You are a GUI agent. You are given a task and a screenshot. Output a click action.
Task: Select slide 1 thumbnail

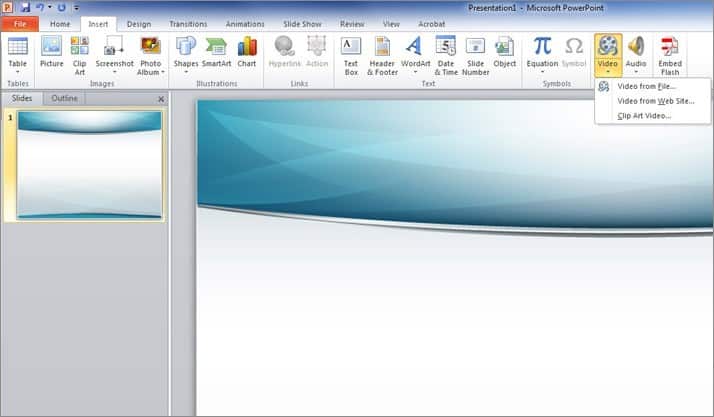click(x=89, y=165)
